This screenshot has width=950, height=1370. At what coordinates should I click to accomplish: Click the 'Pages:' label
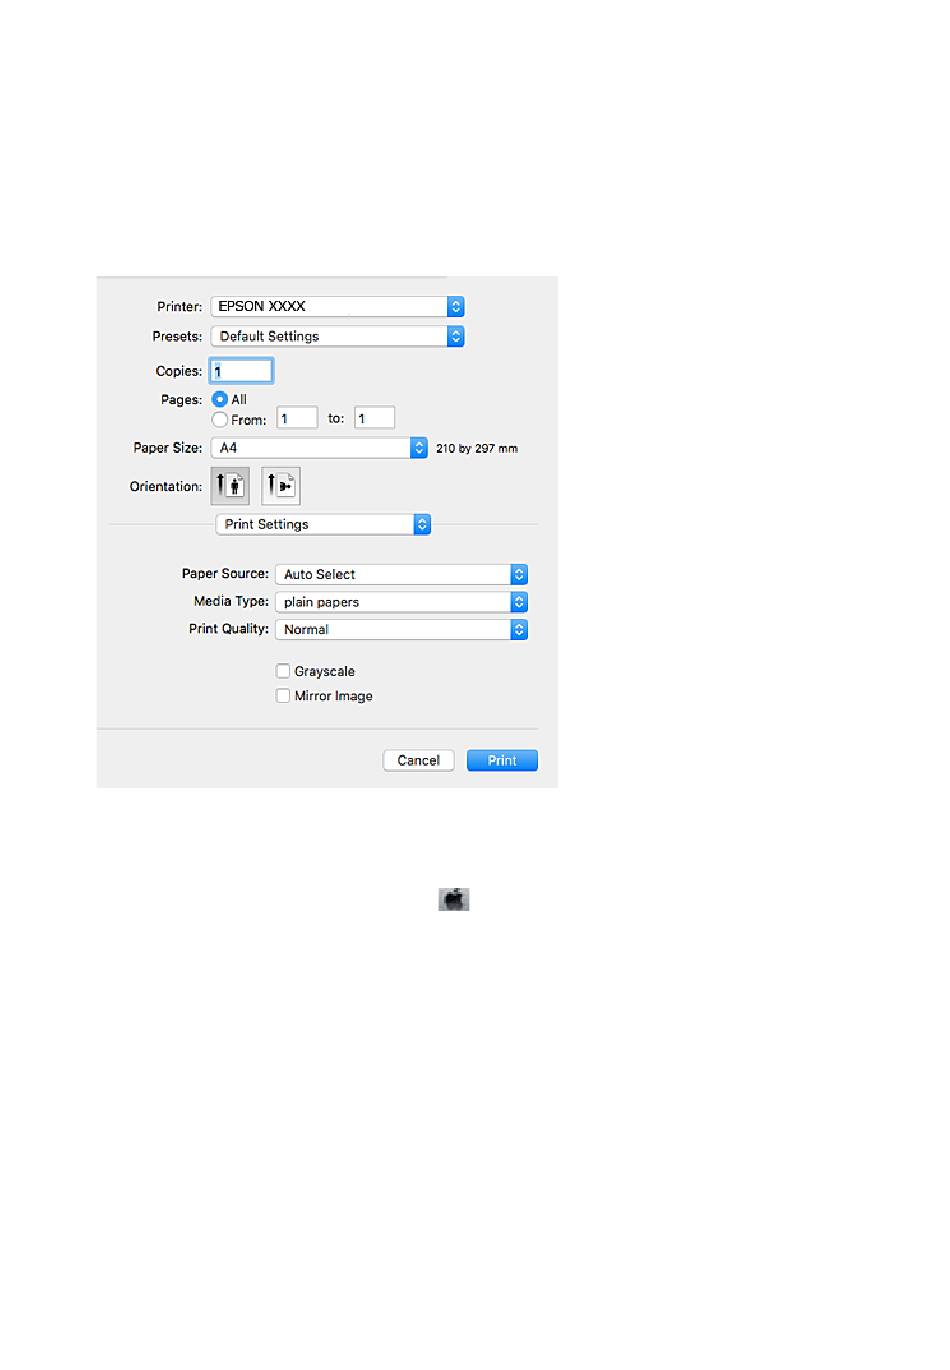click(x=182, y=400)
